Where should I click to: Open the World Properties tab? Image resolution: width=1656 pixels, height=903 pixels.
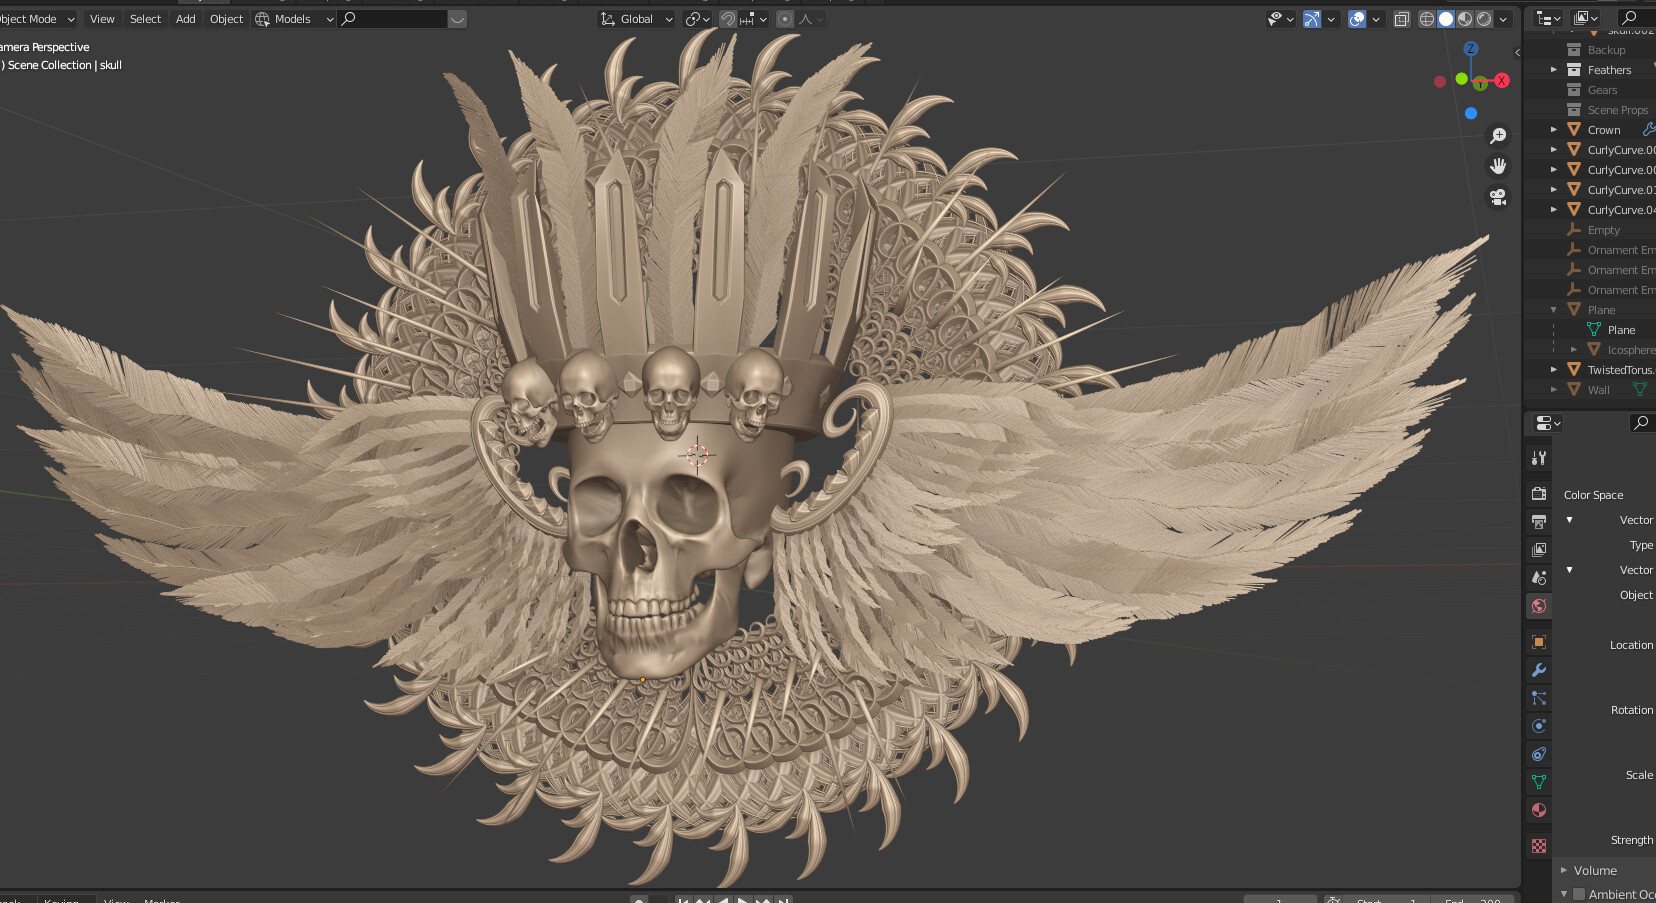point(1539,606)
